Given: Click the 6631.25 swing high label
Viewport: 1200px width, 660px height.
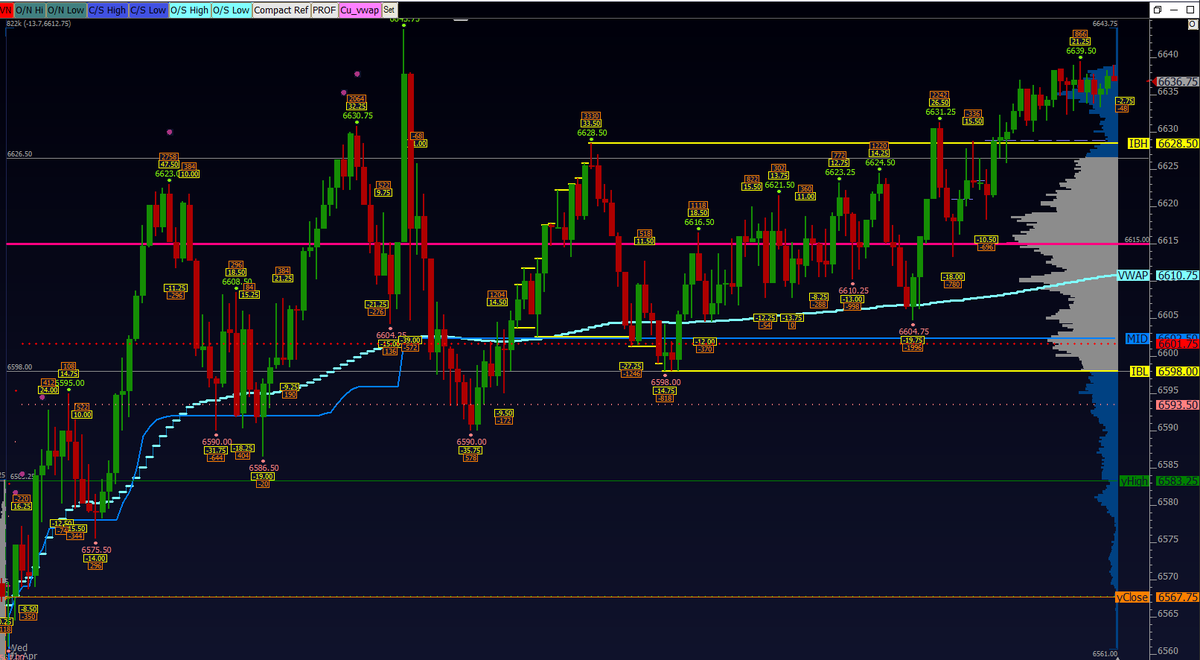Looking at the screenshot, I should pos(940,112).
